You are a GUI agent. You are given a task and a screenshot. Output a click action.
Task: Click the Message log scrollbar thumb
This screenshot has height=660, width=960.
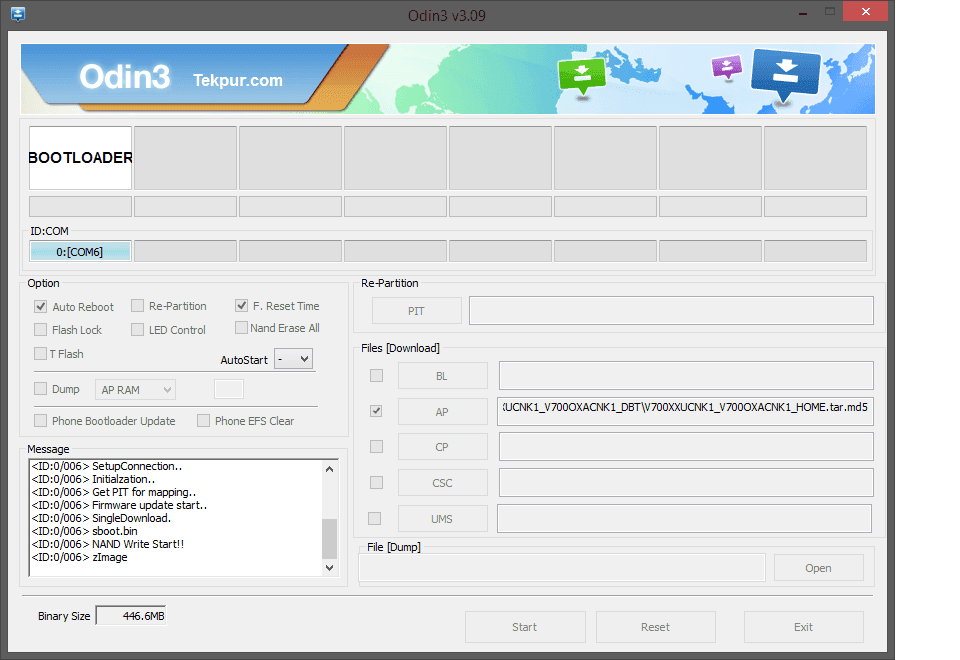click(329, 539)
